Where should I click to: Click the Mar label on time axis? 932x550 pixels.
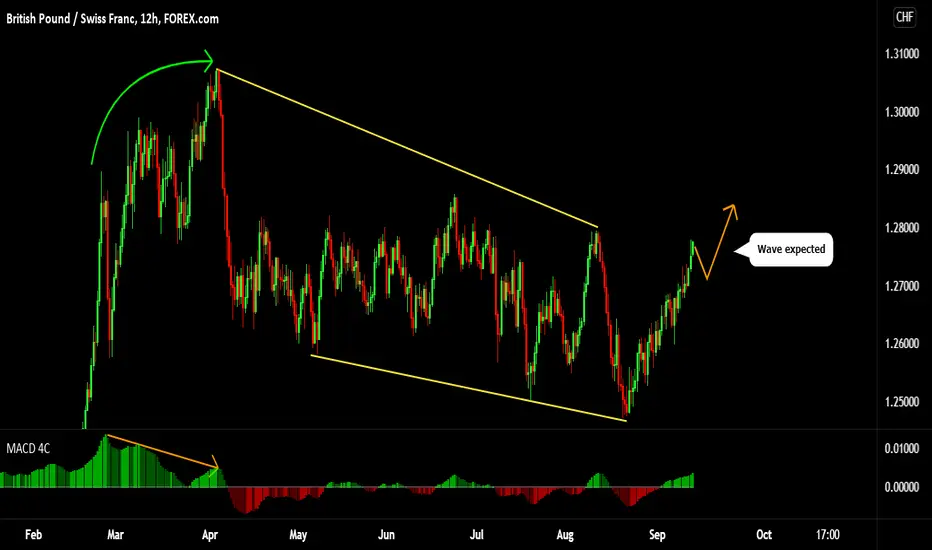click(x=115, y=535)
